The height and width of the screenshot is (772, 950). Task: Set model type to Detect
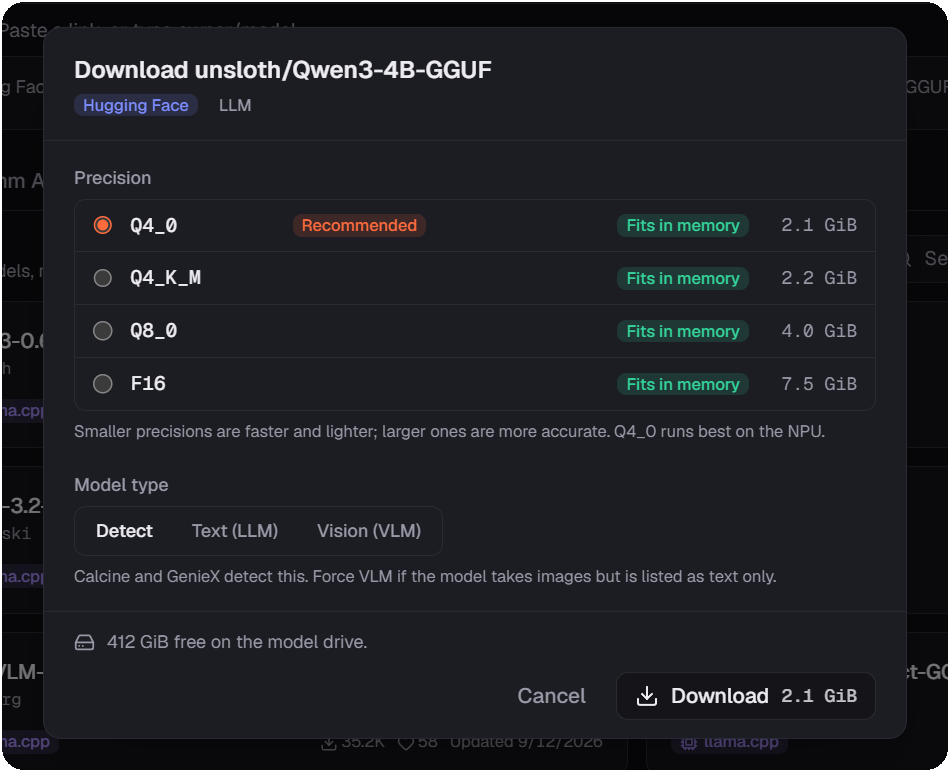pyautogui.click(x=124, y=531)
